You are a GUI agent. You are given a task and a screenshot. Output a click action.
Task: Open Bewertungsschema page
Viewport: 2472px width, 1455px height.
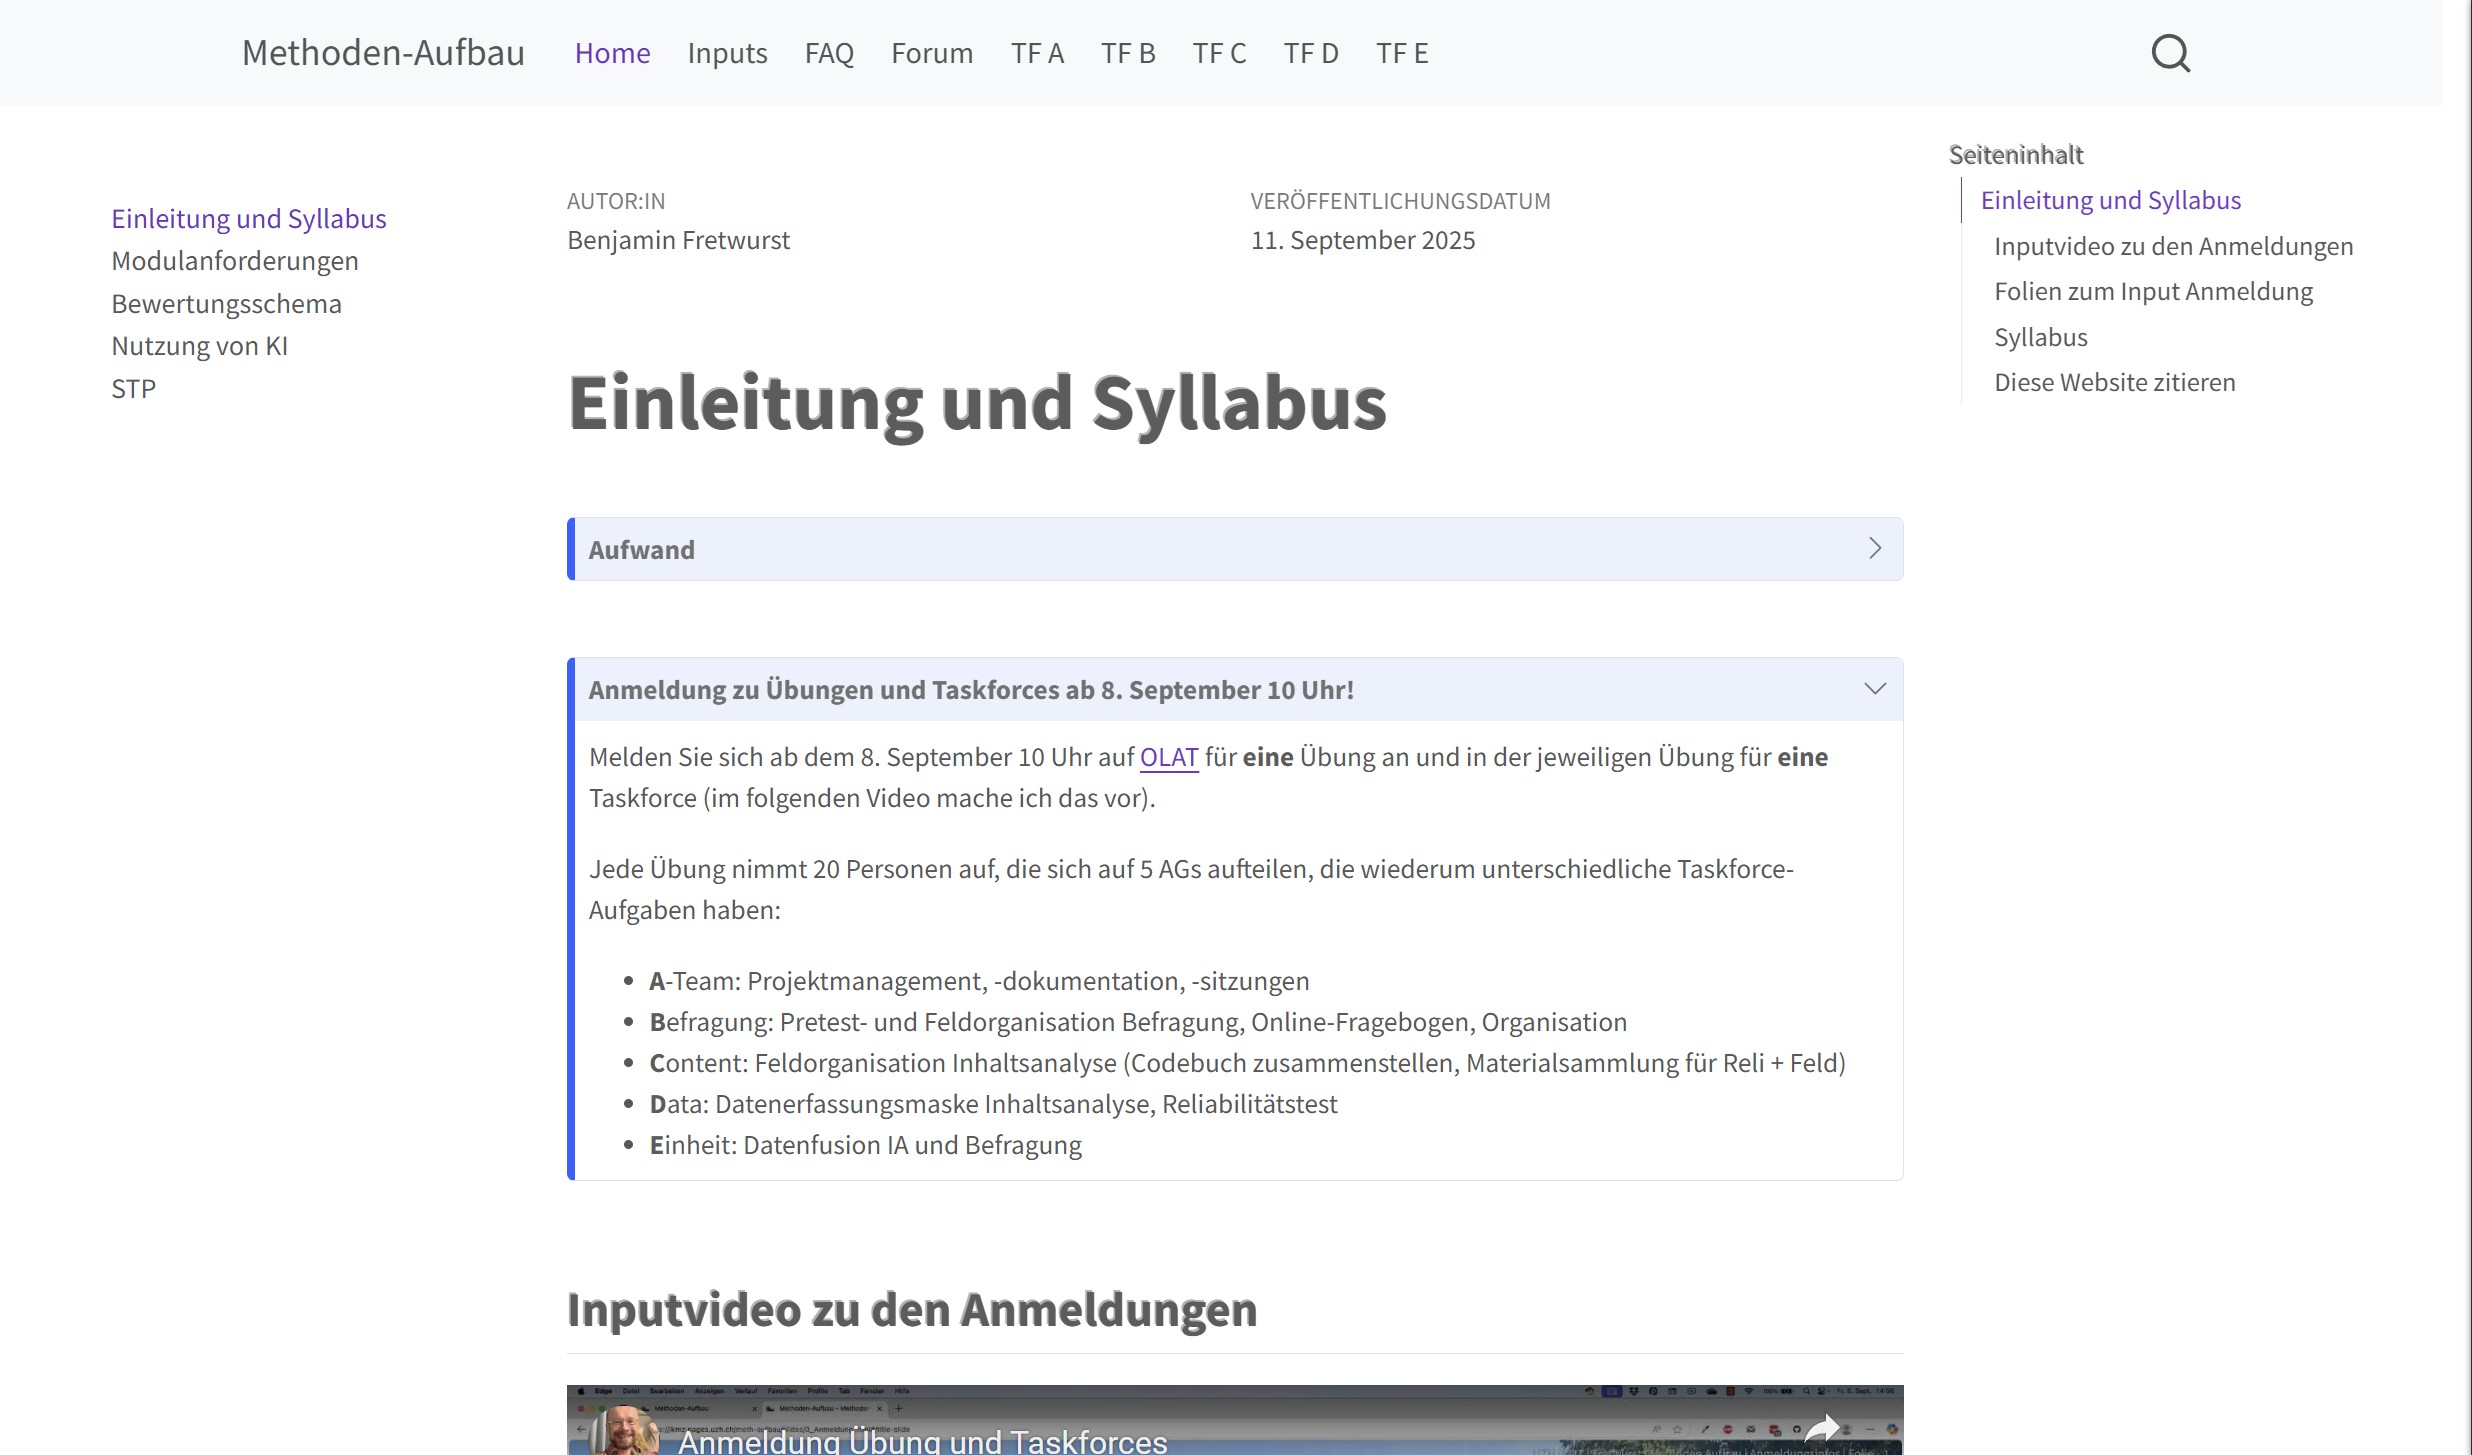click(226, 302)
